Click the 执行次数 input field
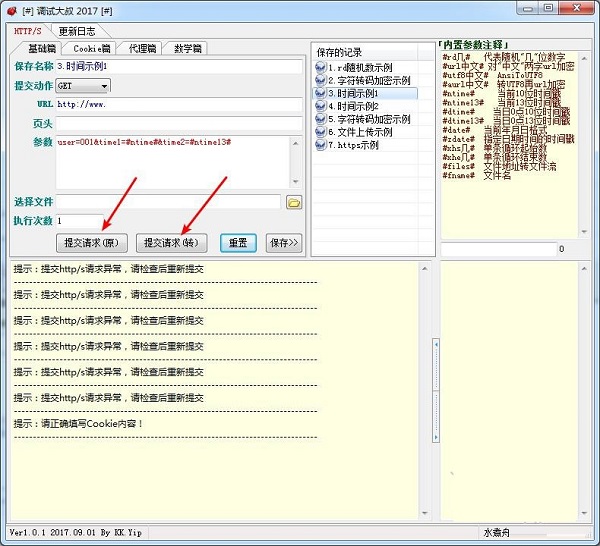The image size is (600, 546). point(80,220)
